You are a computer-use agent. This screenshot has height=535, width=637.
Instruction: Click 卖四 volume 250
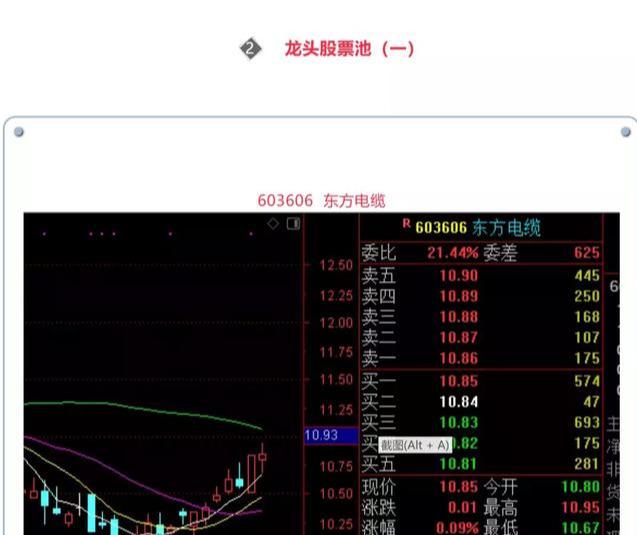coord(587,296)
